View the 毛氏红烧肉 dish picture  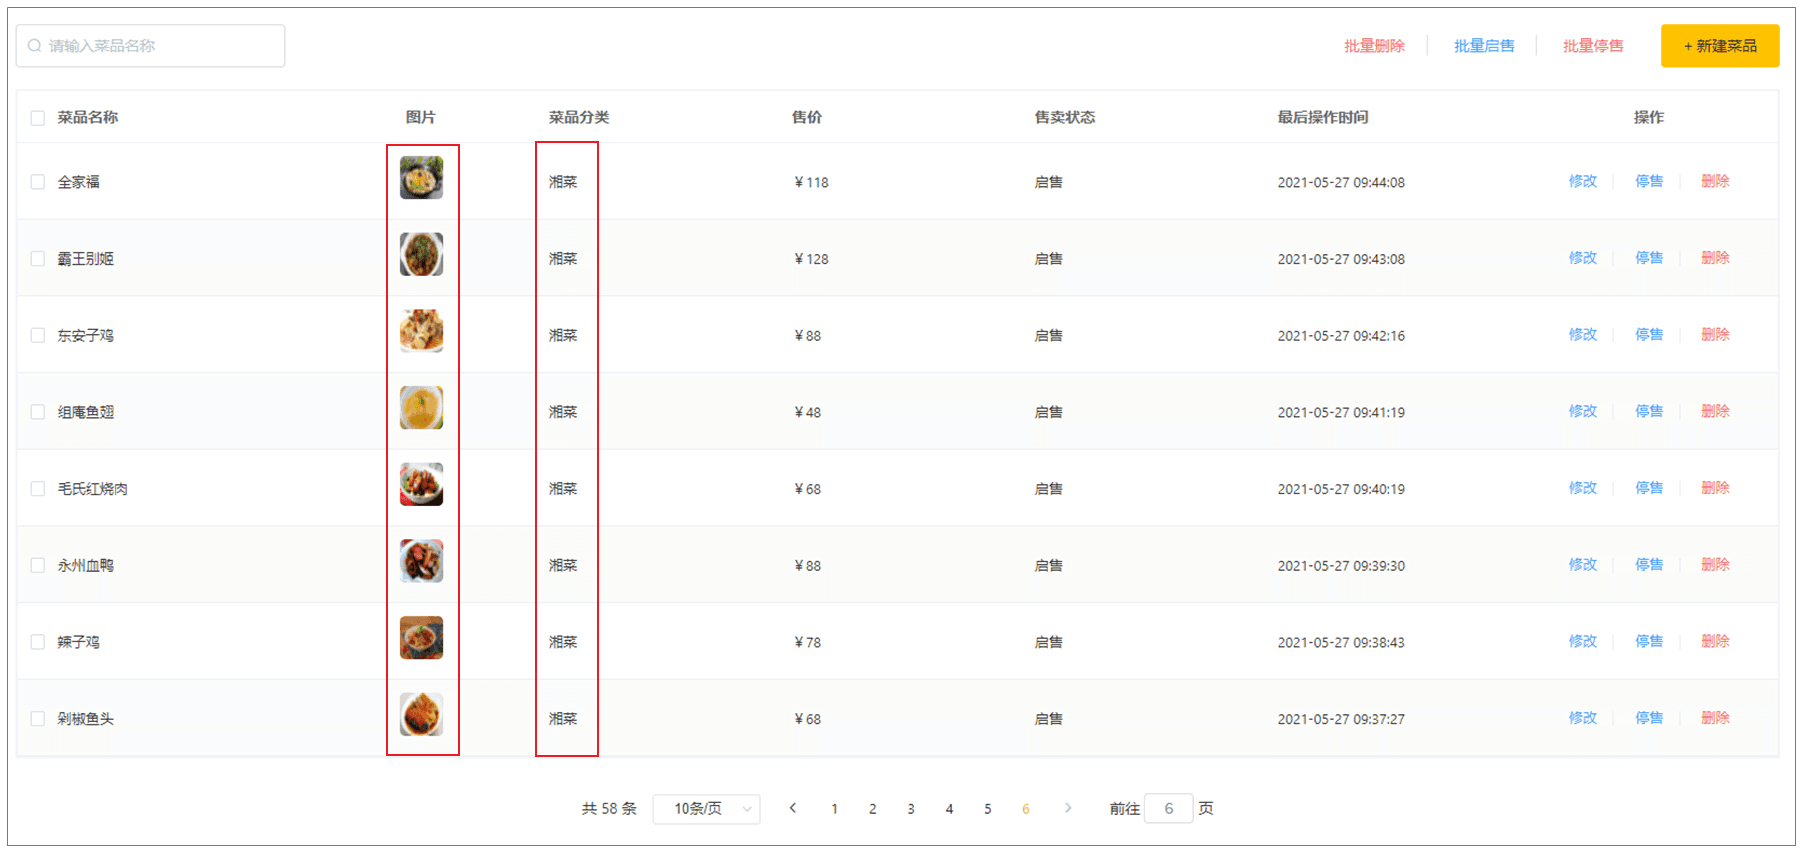pyautogui.click(x=421, y=485)
